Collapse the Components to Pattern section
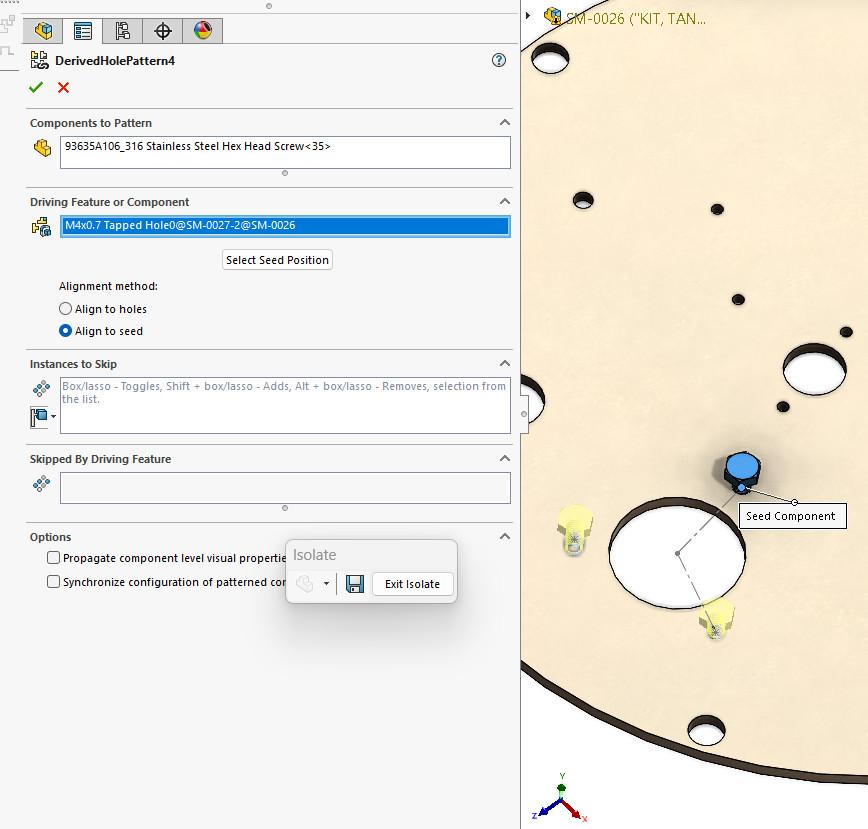This screenshot has height=829, width=868. click(504, 123)
